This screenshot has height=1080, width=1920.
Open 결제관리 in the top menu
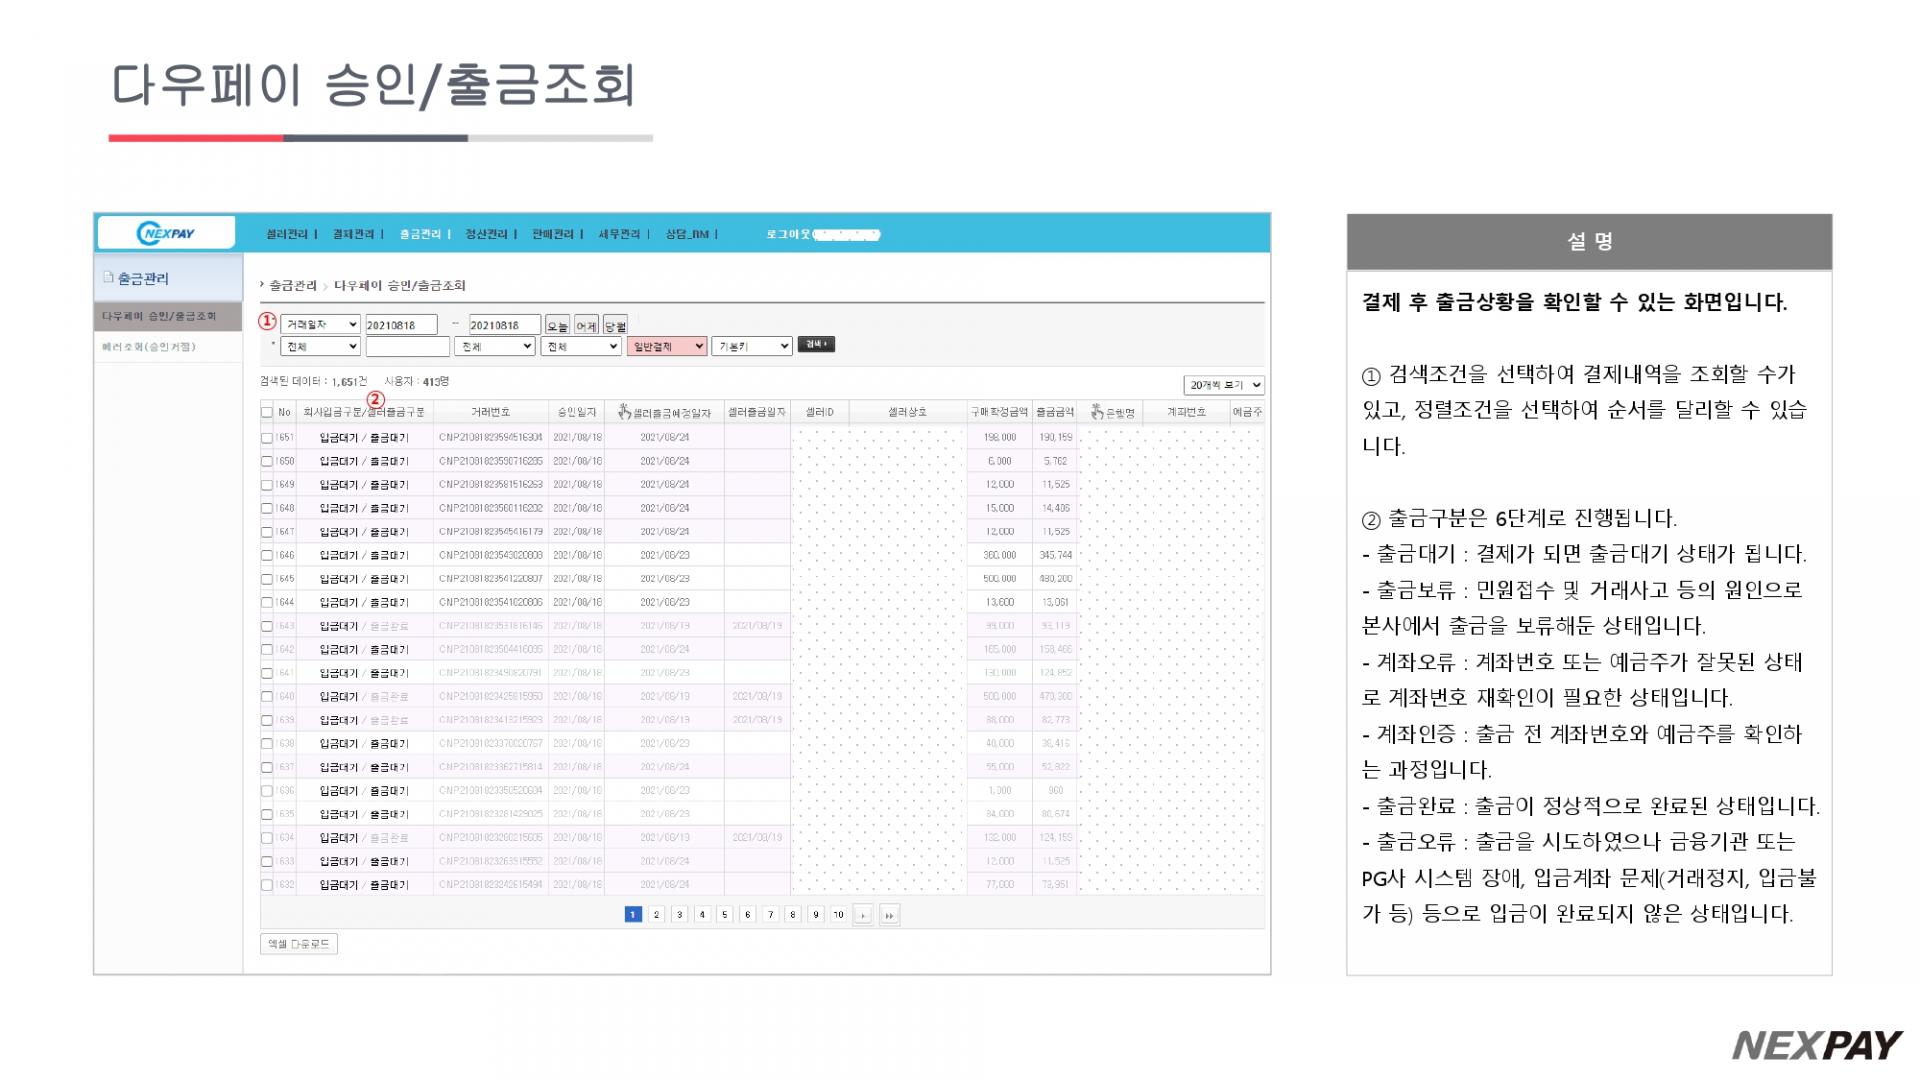[353, 234]
